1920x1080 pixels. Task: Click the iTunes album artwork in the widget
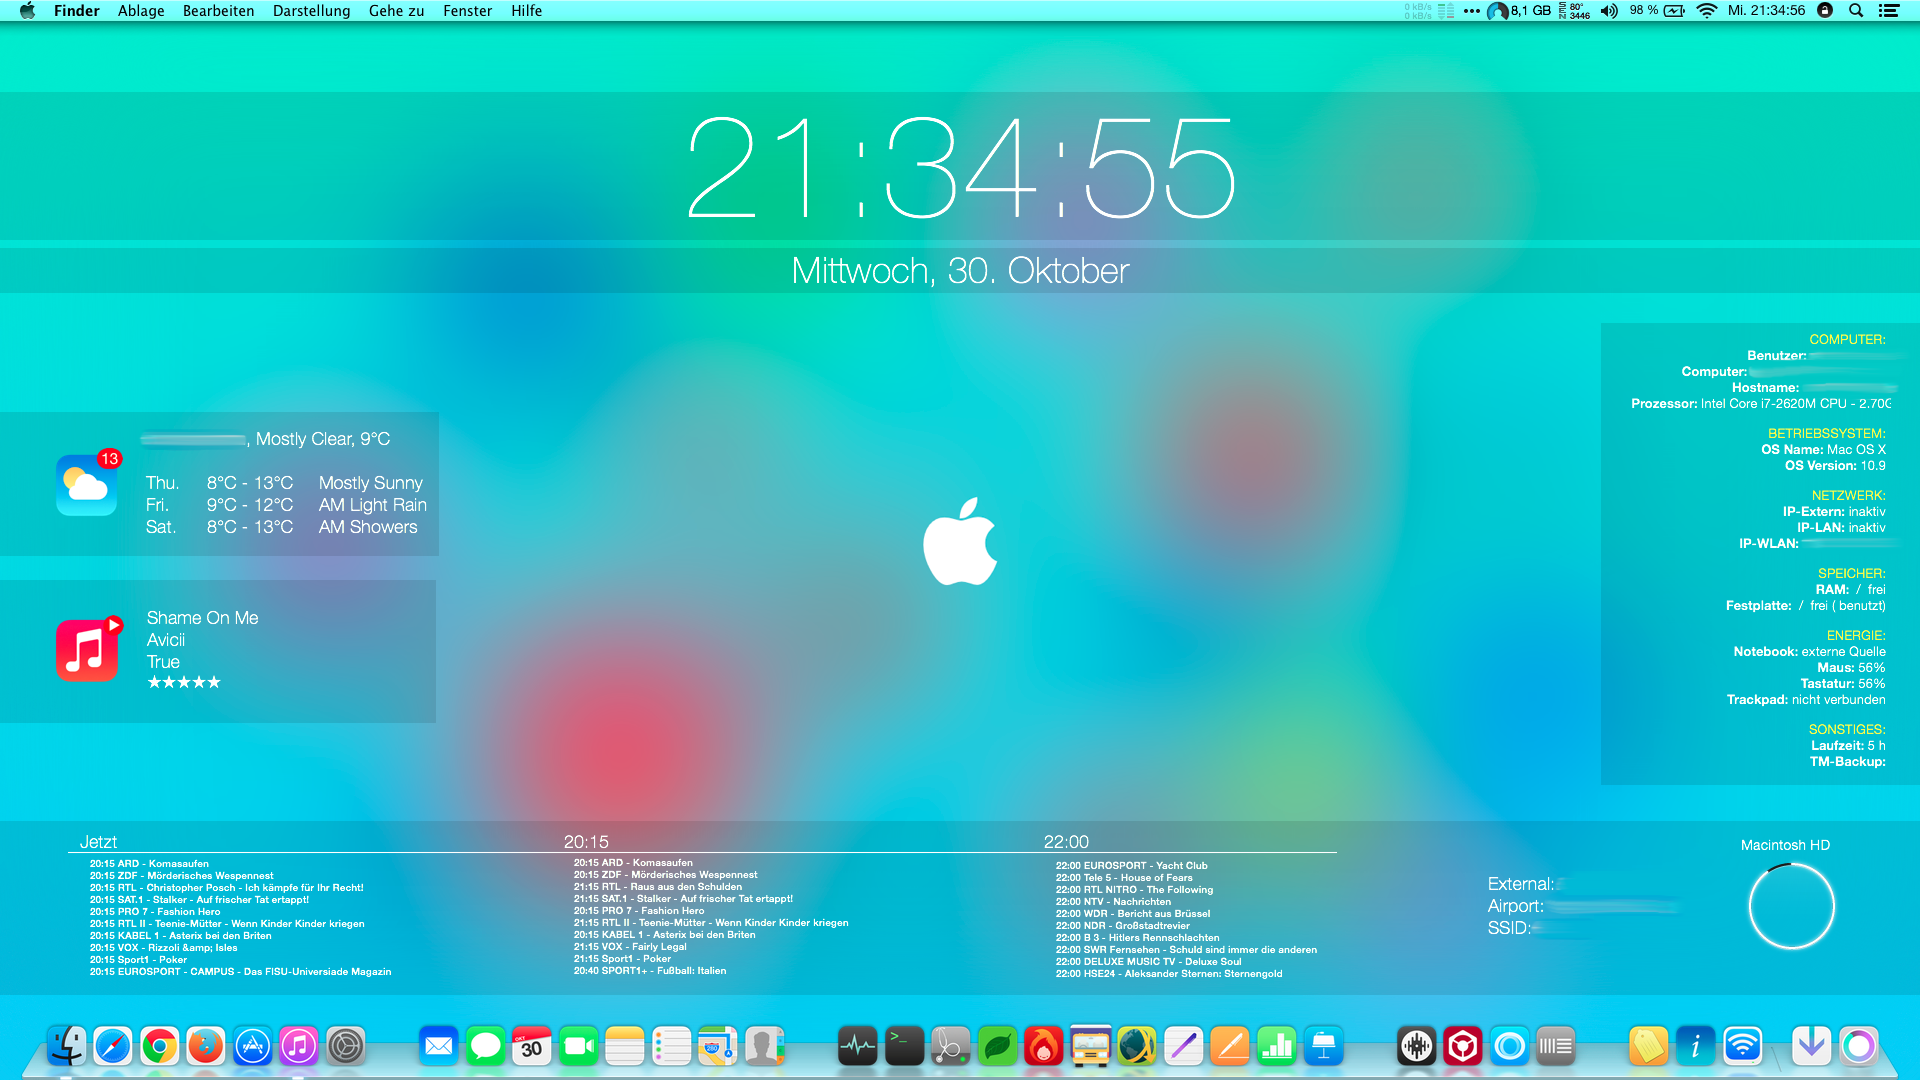87,649
